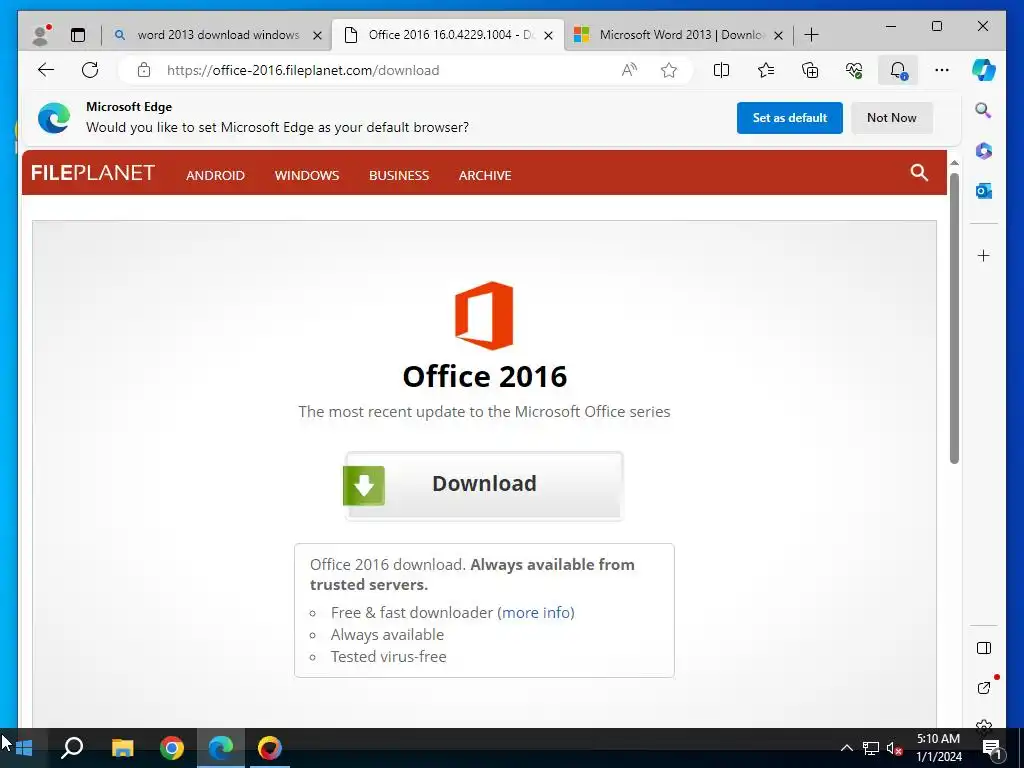This screenshot has width=1024, height=768.
Task: Add this page to favorites star
Action: click(669, 70)
